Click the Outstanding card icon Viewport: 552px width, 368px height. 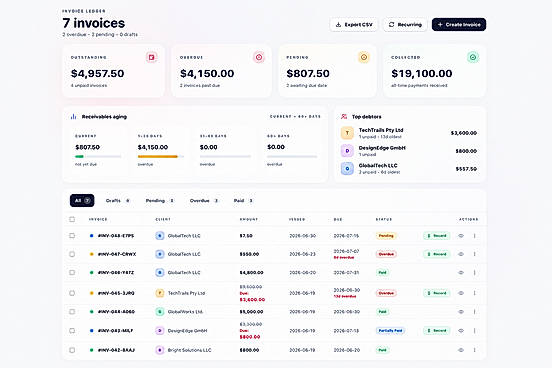tap(151, 57)
